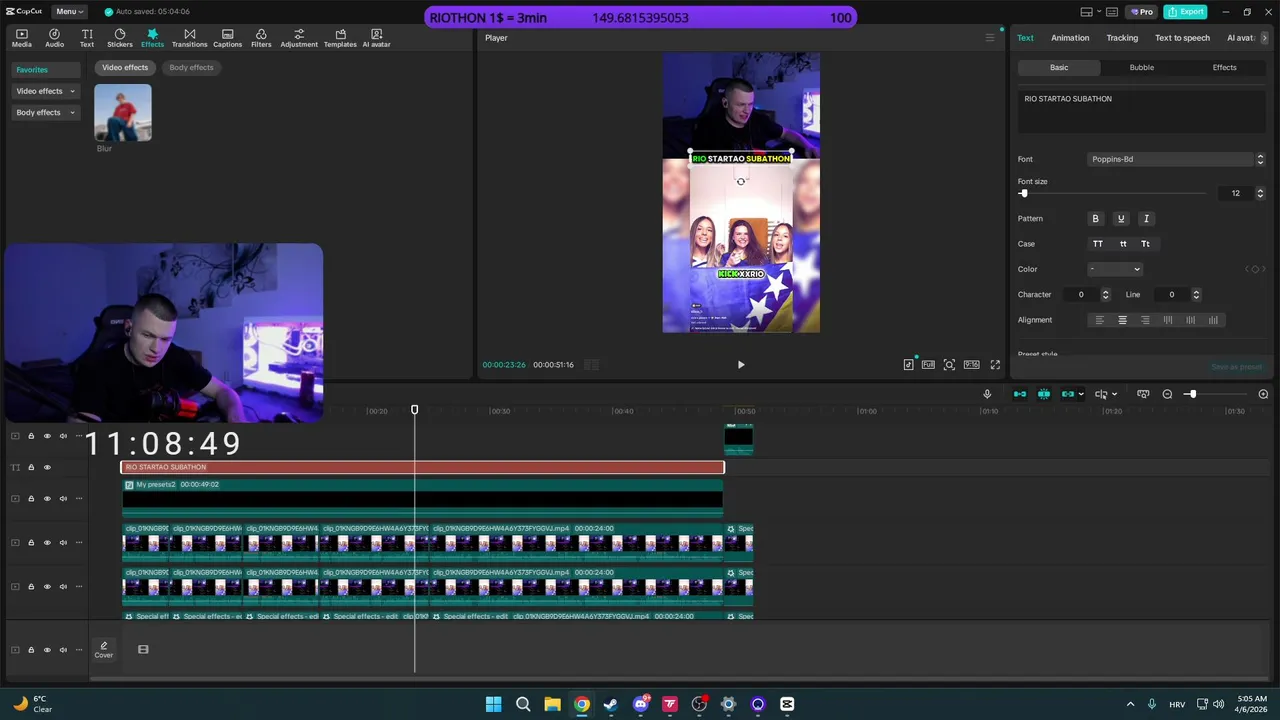The width and height of the screenshot is (1280, 720).
Task: Adjust the font size stepper
Action: (1260, 193)
